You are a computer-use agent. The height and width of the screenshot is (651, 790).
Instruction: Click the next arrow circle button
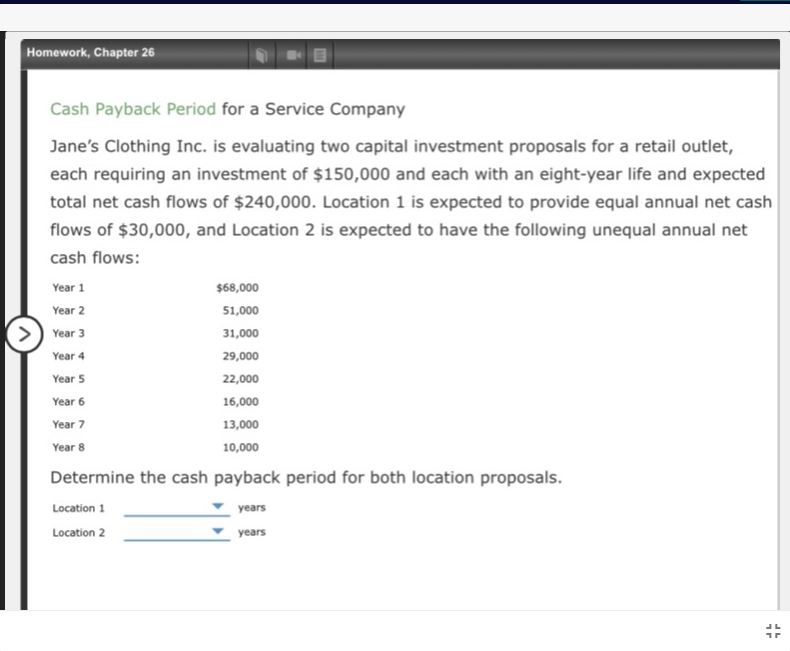coord(24,334)
